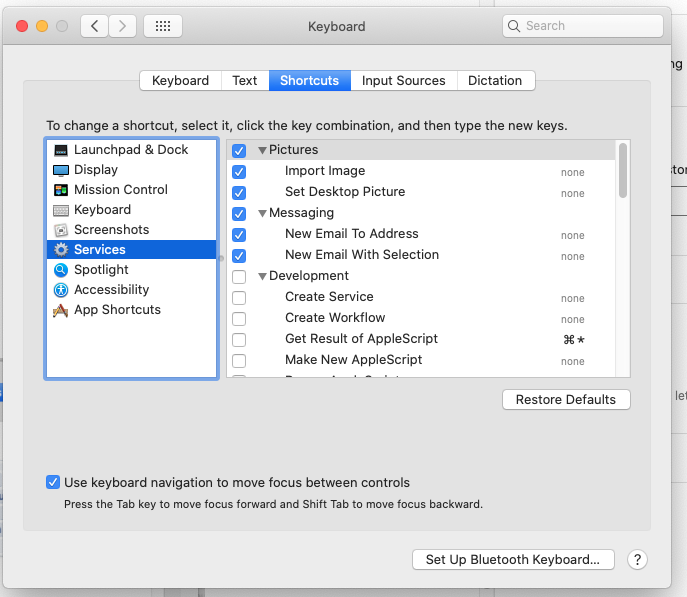Select App Shortcuts in the category list

coord(131,310)
